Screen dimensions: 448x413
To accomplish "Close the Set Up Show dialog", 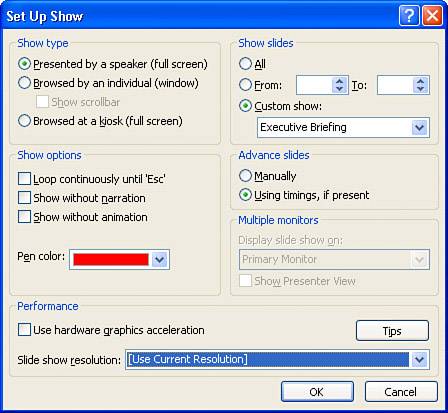I will [432, 16].
